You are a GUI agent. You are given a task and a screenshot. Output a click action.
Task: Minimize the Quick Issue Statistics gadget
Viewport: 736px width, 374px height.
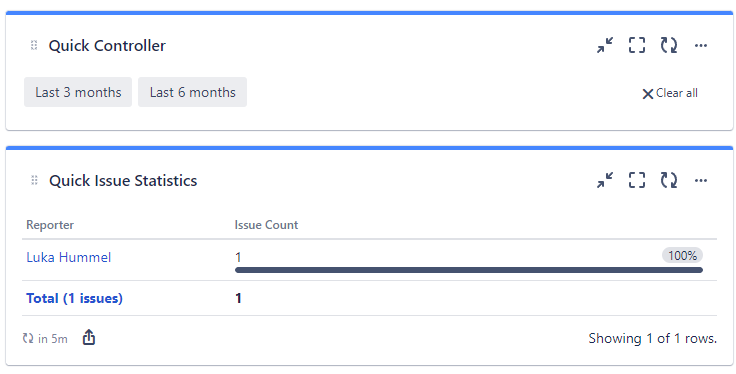(605, 180)
